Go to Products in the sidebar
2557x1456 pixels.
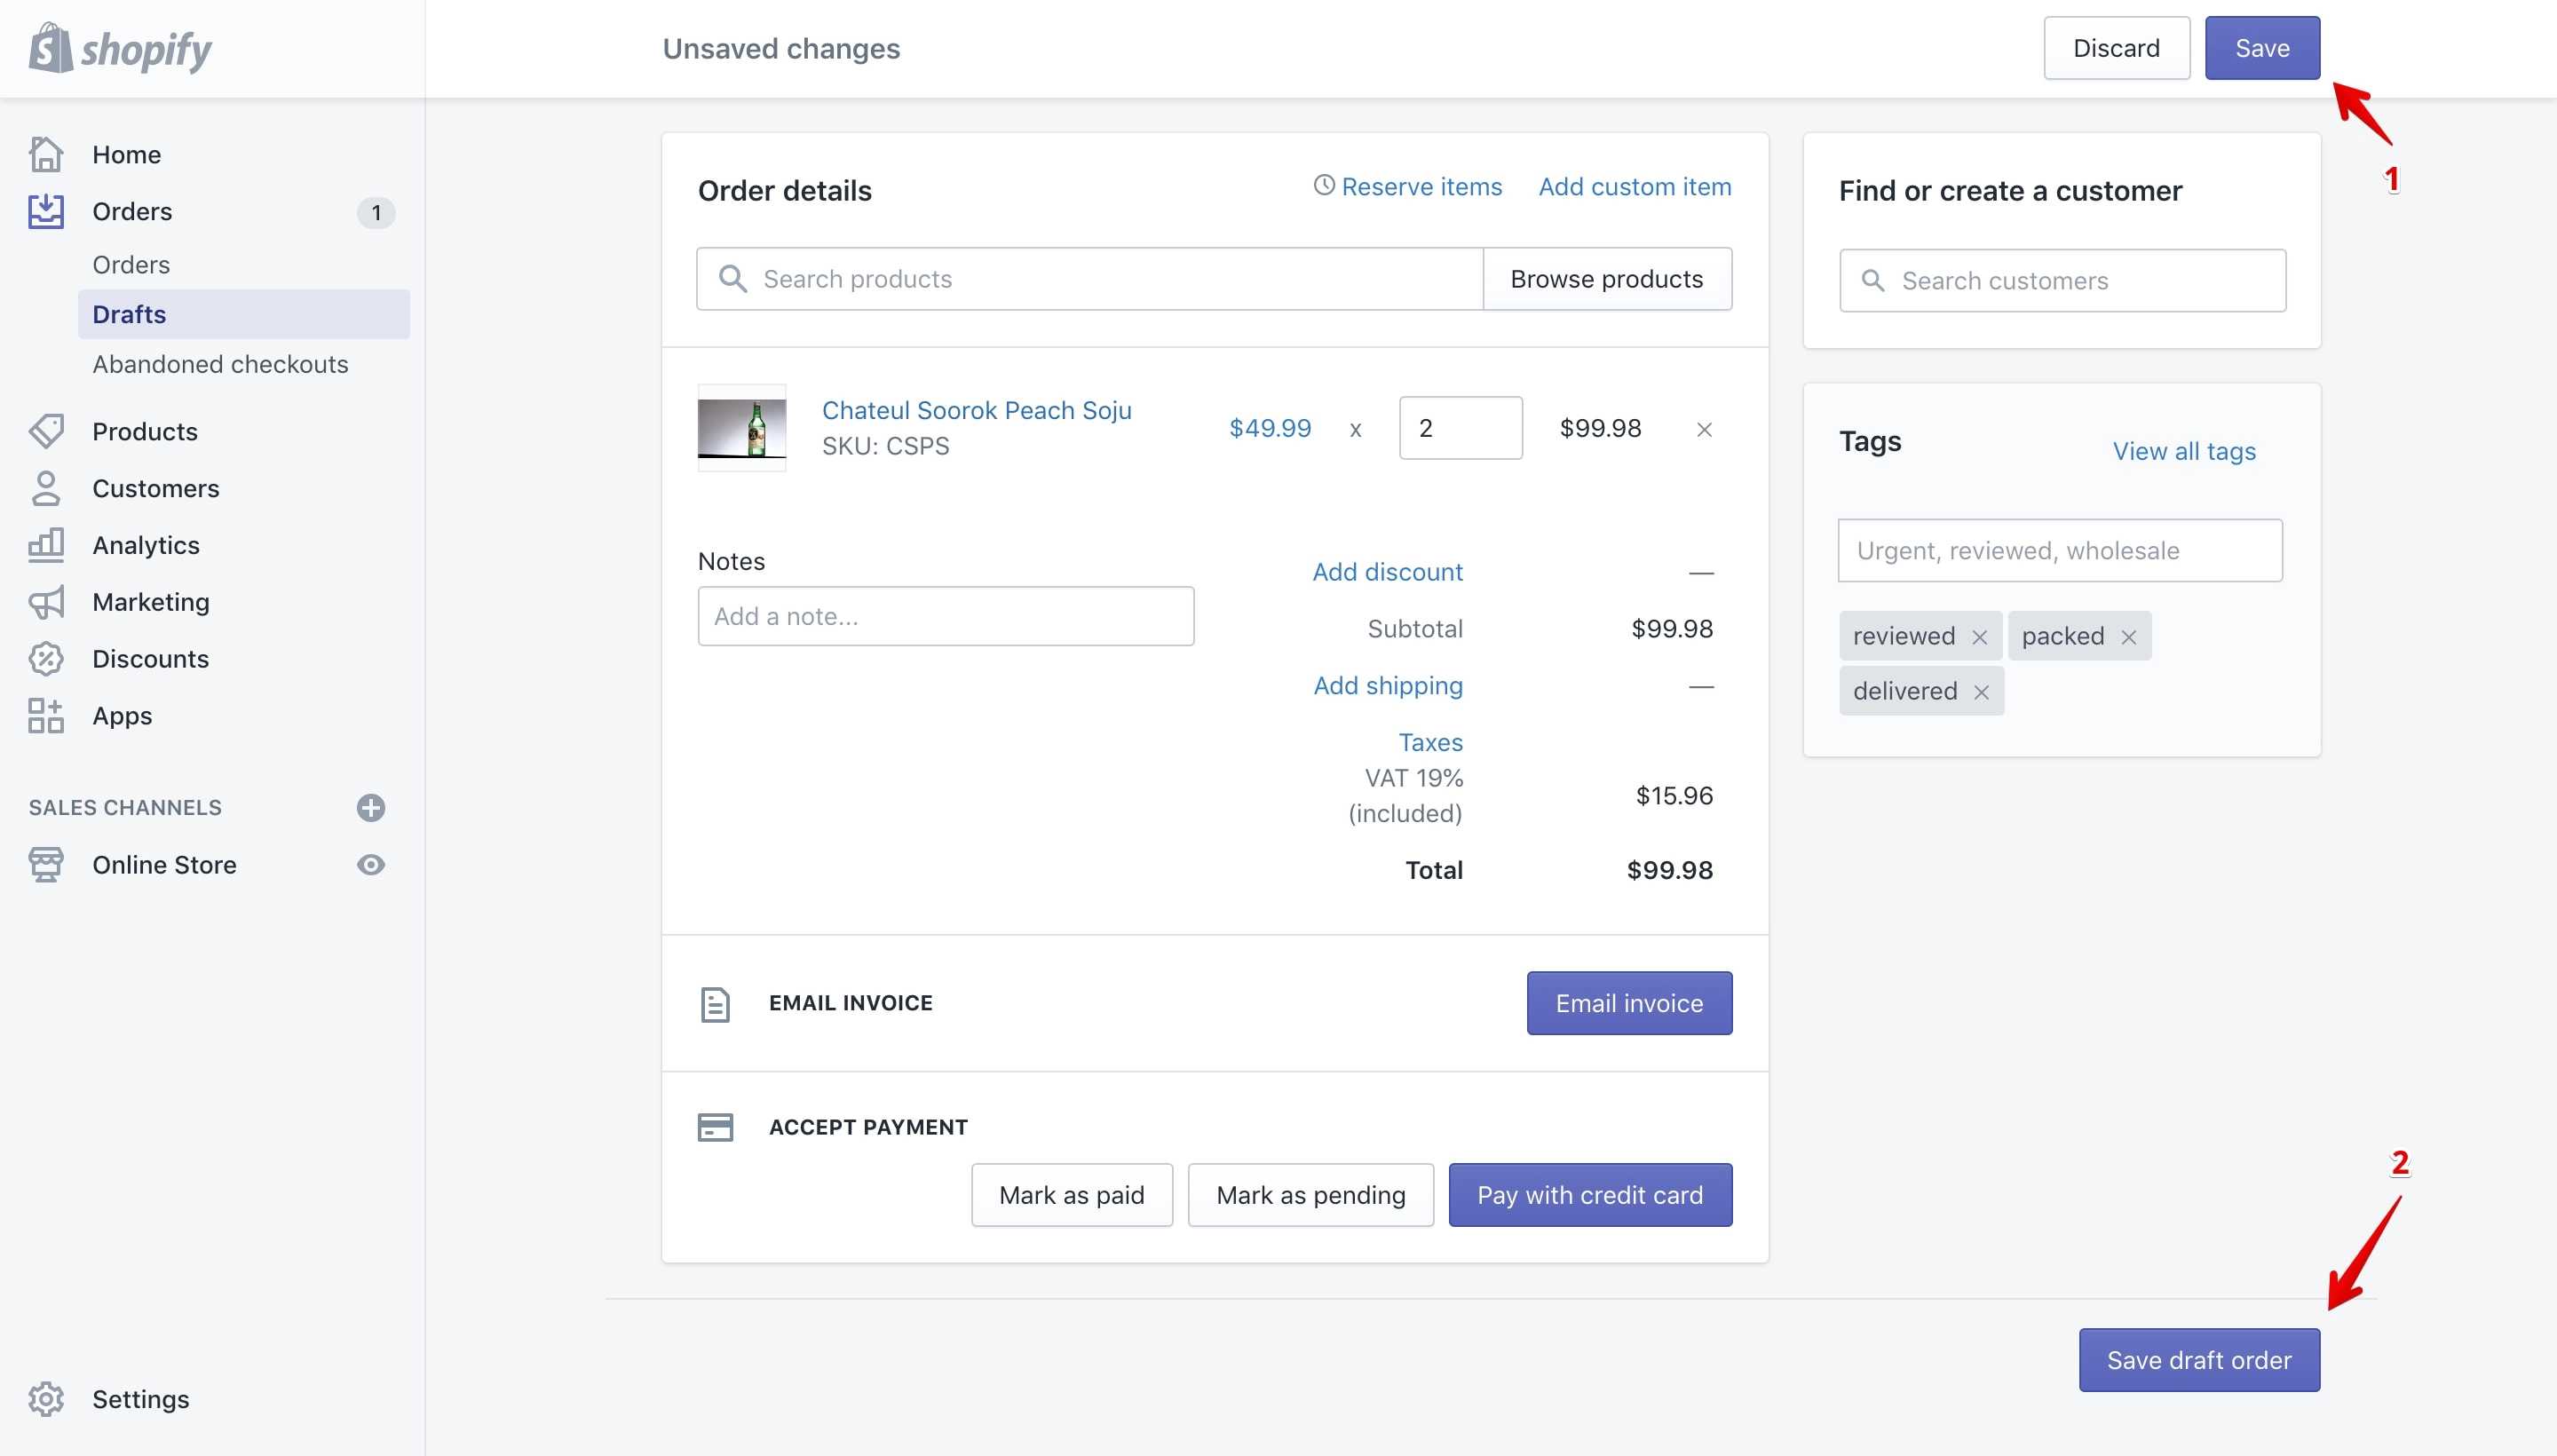click(x=145, y=431)
